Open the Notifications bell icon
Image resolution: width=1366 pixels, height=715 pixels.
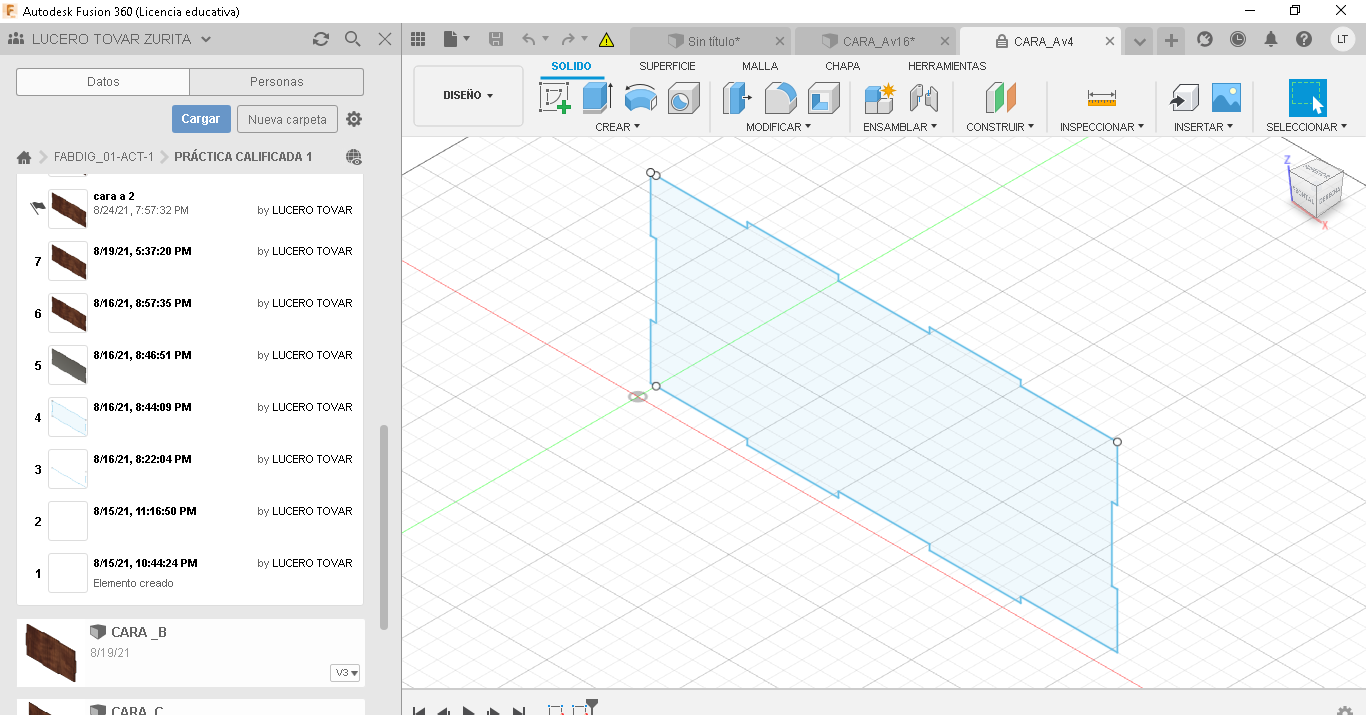point(1271,39)
